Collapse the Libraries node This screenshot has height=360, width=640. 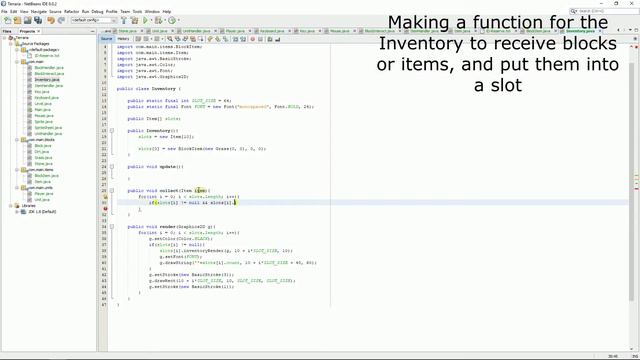pos(11,206)
